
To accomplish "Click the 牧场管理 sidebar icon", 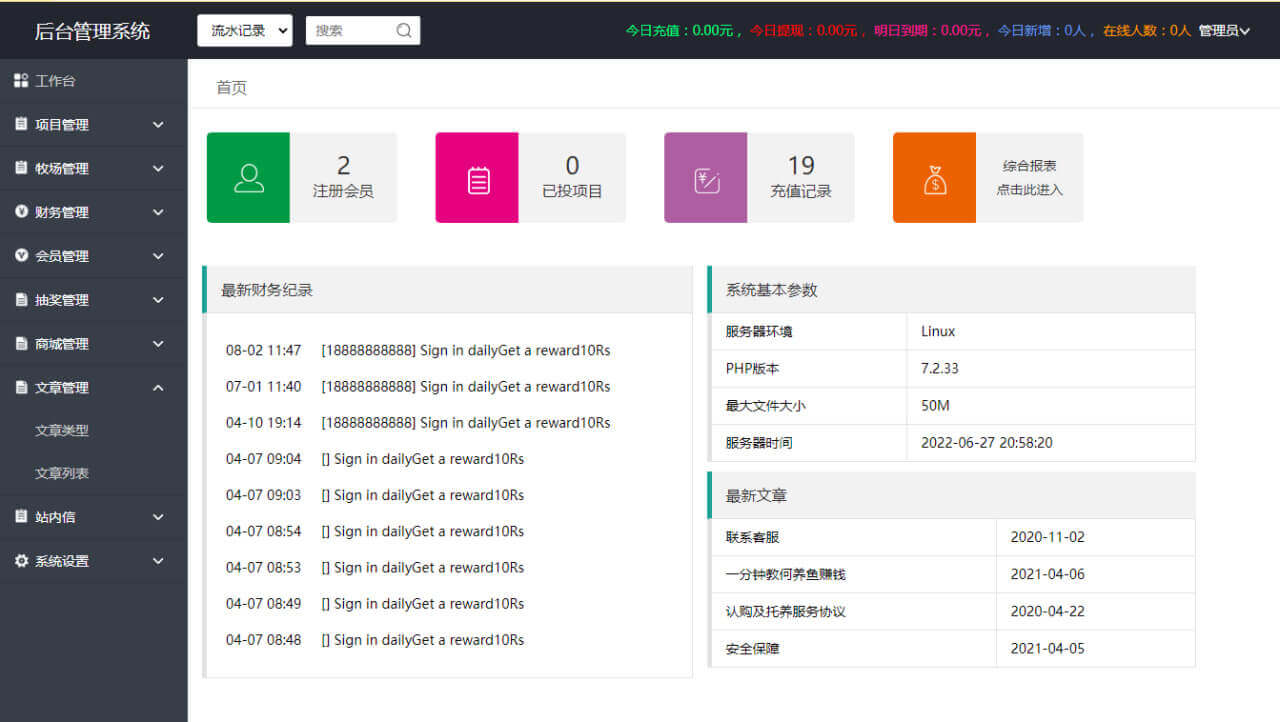I will click(x=17, y=168).
